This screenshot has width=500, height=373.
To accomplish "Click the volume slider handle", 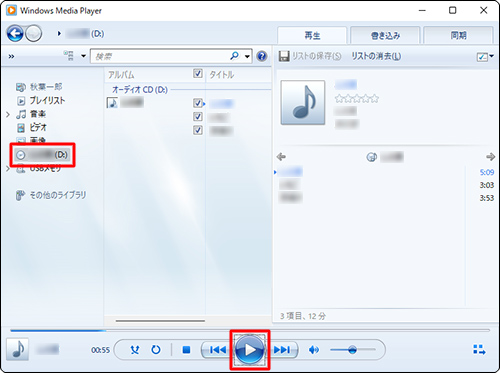I will tap(352, 350).
